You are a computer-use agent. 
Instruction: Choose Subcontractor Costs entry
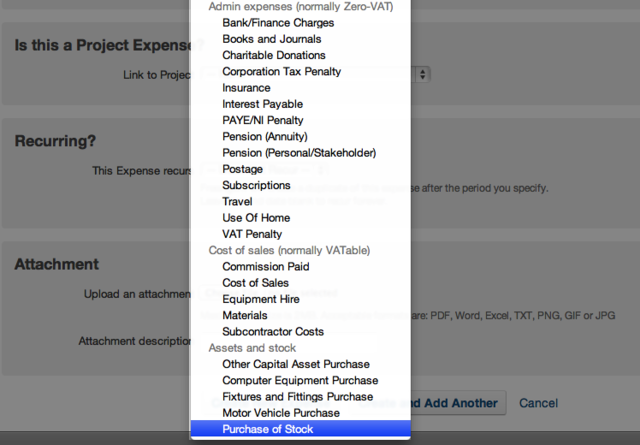(x=273, y=332)
